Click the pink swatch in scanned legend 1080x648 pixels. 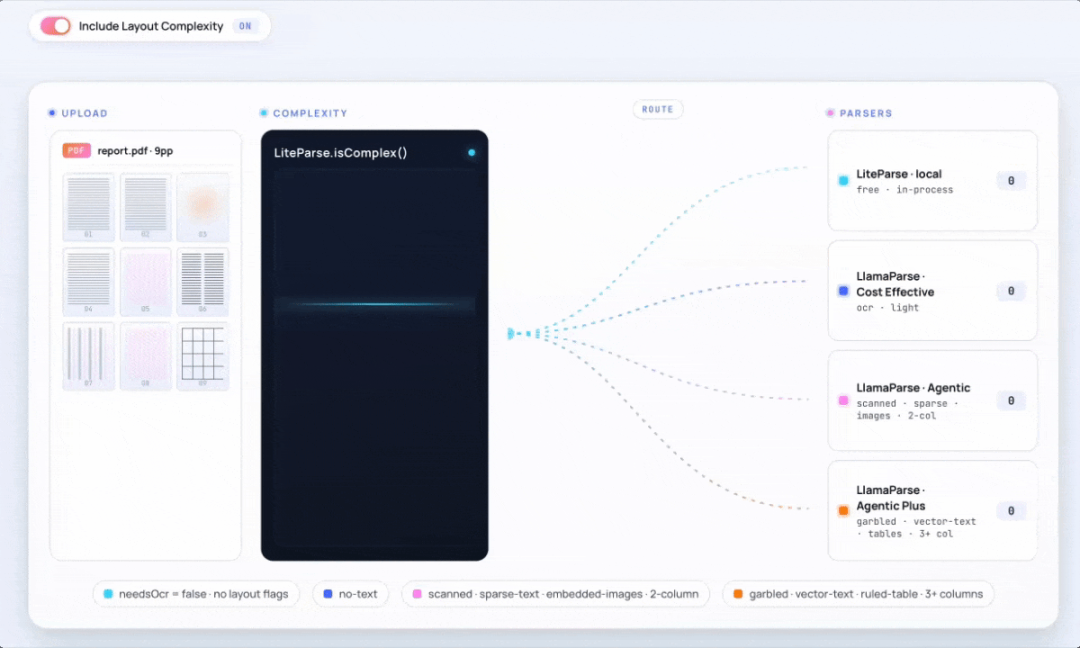pyautogui.click(x=417, y=594)
